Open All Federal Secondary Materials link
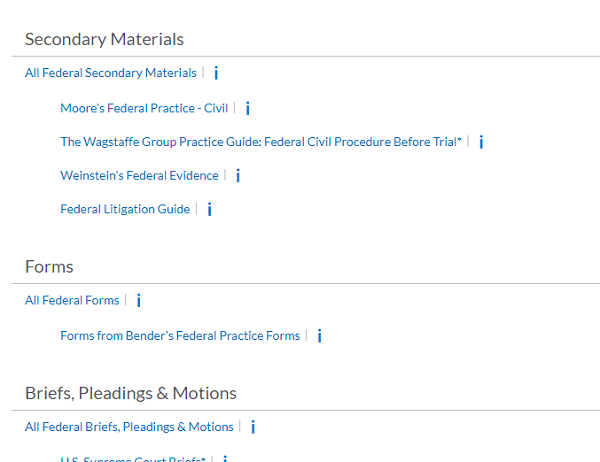 (111, 73)
